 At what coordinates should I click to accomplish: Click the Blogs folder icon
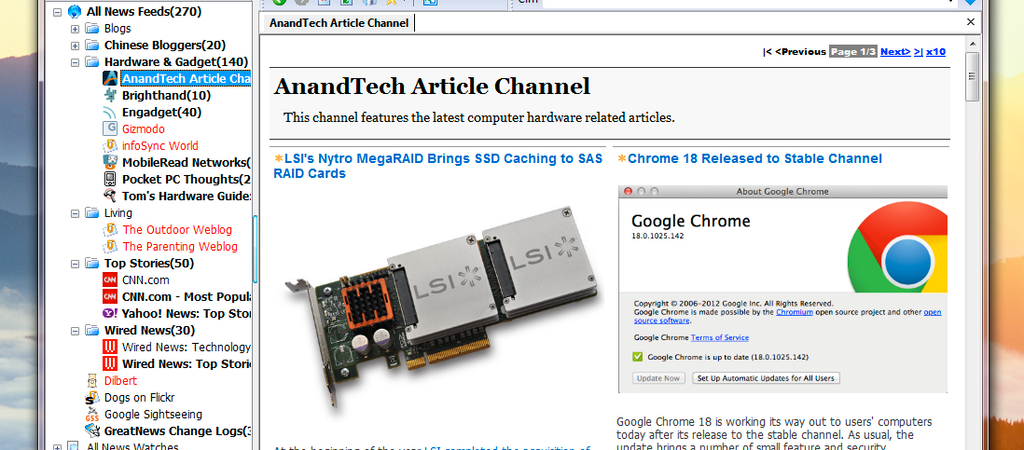(92, 29)
